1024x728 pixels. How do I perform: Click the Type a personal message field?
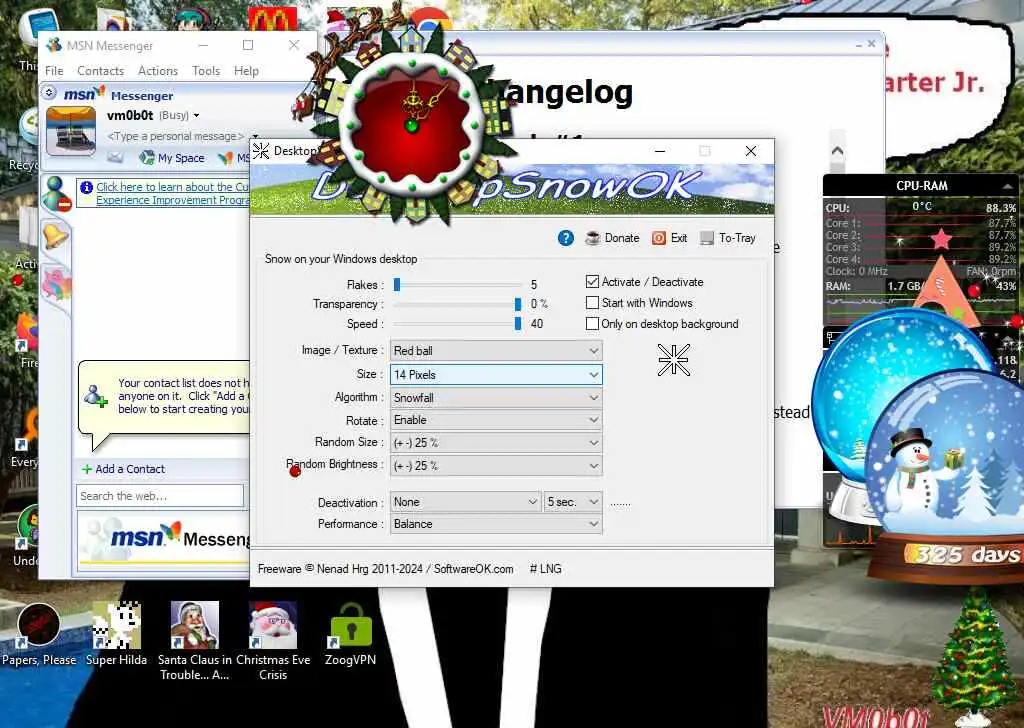pyautogui.click(x=175, y=136)
